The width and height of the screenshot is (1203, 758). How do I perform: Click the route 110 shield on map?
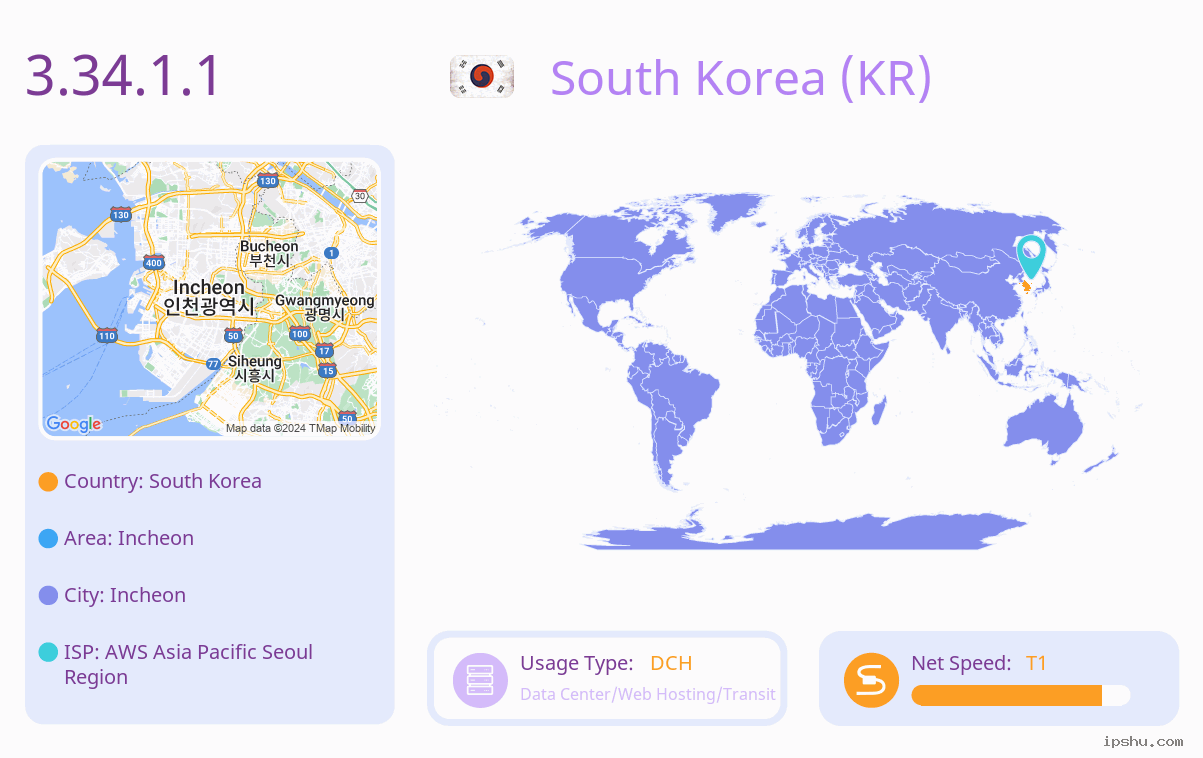(x=106, y=335)
